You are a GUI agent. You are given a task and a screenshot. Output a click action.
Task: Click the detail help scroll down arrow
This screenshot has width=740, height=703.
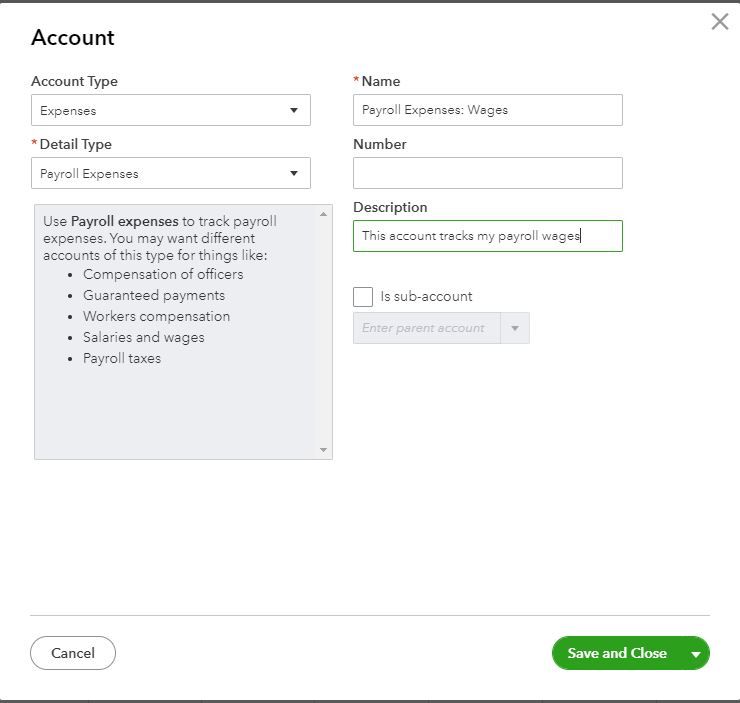pyautogui.click(x=323, y=450)
